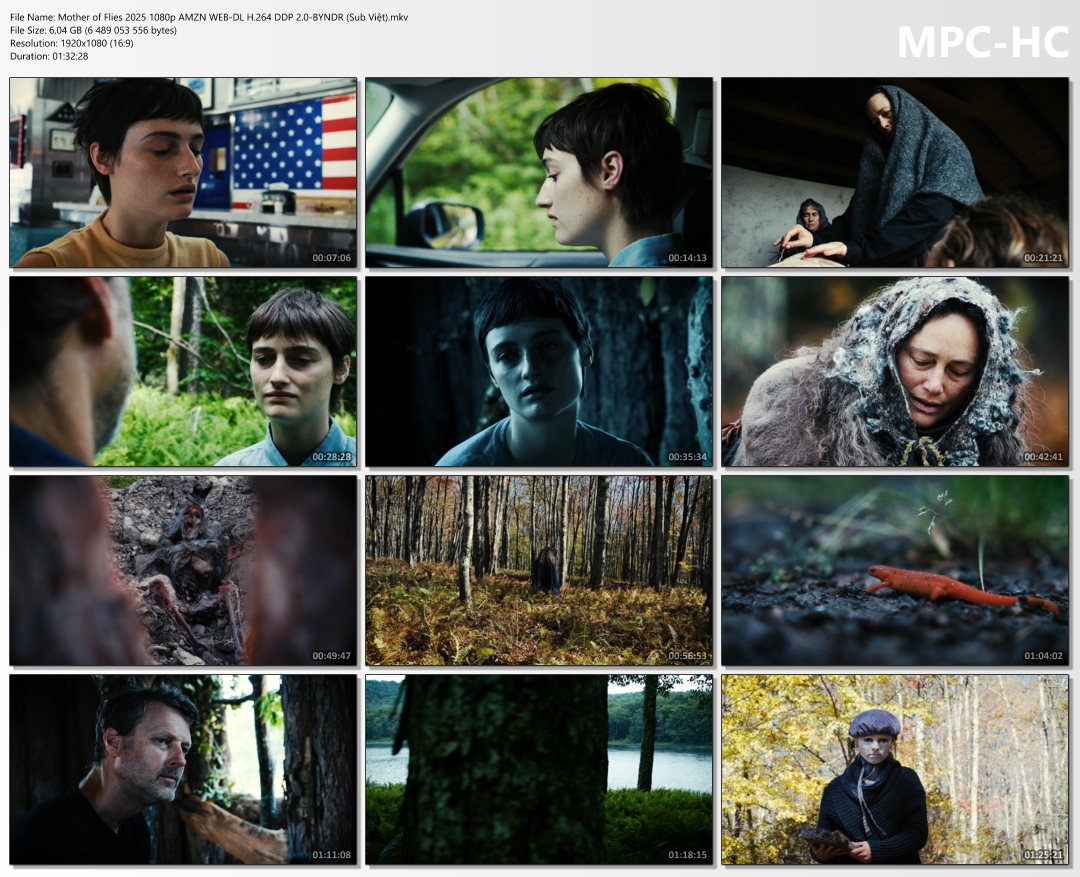Click the autumn forest thumbnail at 00:56:53

click(539, 570)
